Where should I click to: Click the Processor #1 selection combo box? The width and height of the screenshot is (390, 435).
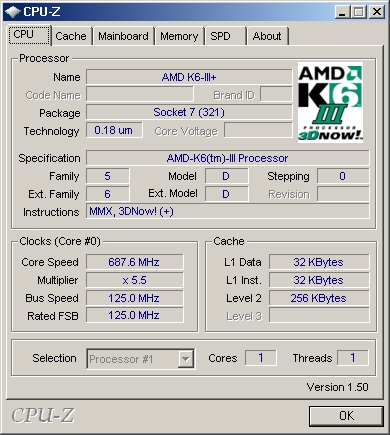click(x=141, y=359)
